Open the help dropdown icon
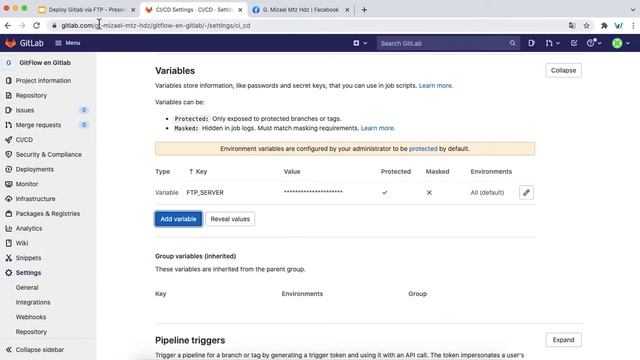 [x=594, y=43]
